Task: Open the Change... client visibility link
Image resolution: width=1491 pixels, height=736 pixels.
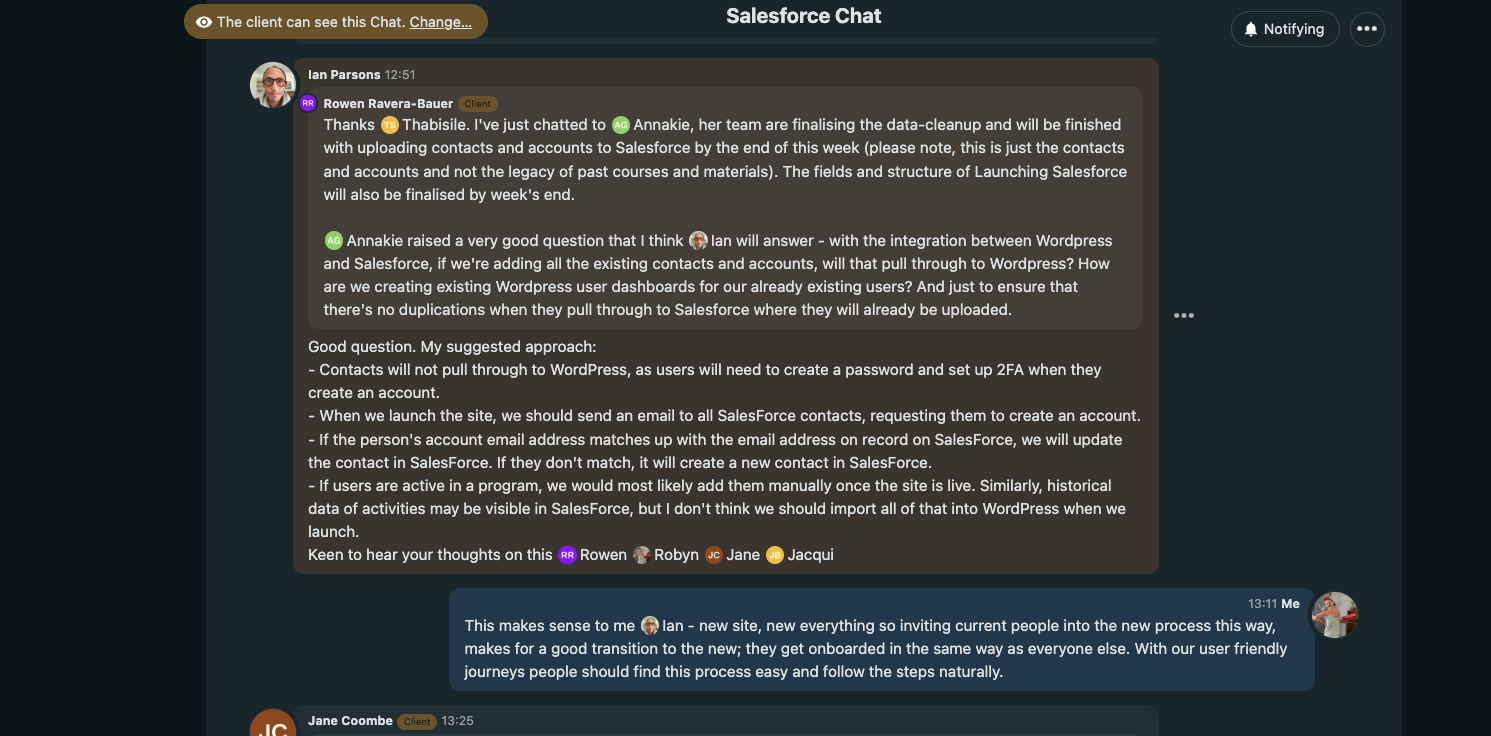Action: tap(440, 22)
